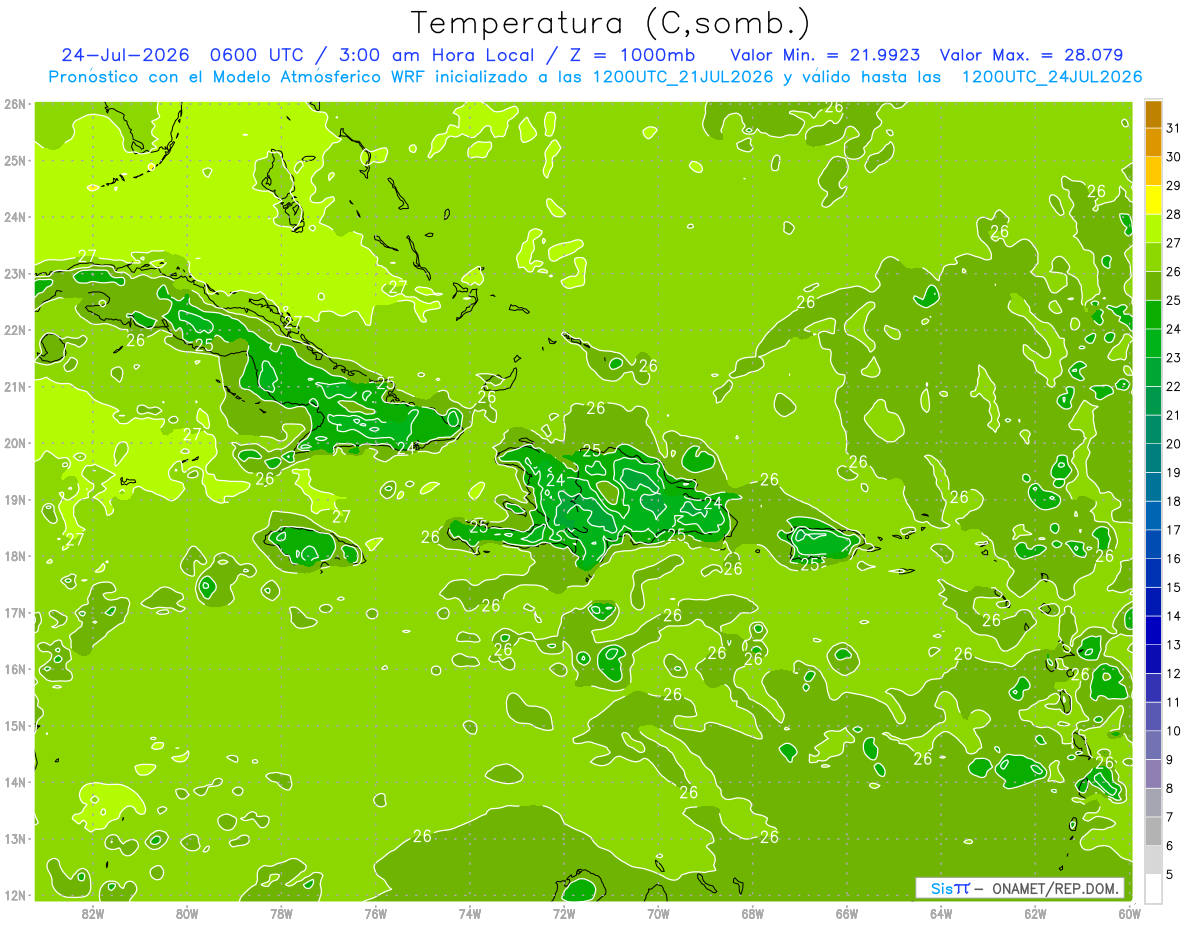Screen dimensions: 1200x927
Task: Click the "17N" latitude label
Action: (15, 613)
